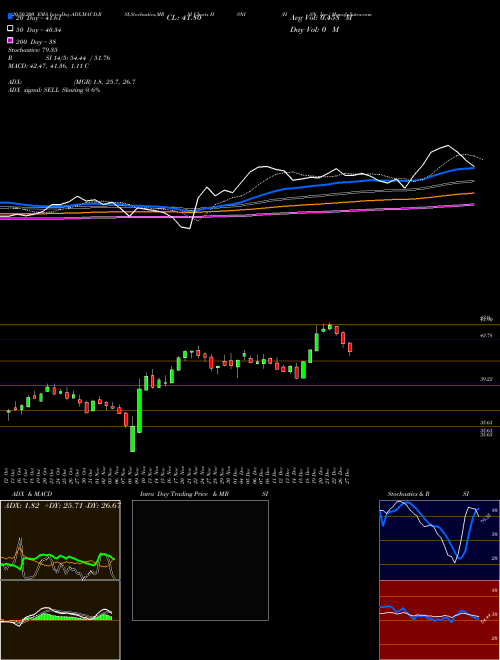Click the 39.22 price axis label
Image resolution: width=500 pixels, height=660 pixels.
point(486,379)
